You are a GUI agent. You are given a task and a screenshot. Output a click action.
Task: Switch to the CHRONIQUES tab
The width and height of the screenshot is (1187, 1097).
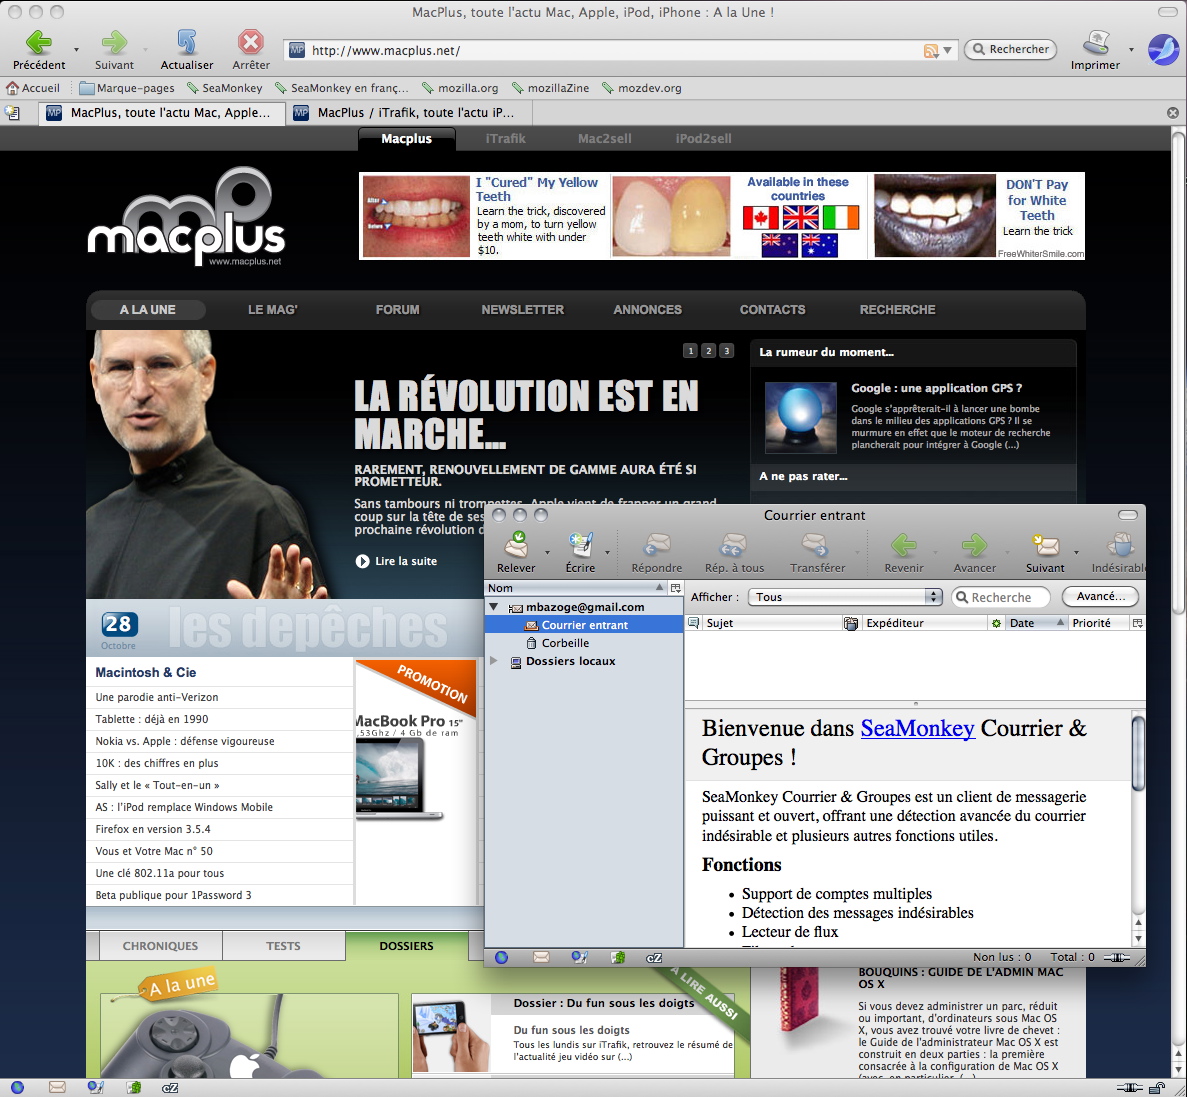click(160, 946)
